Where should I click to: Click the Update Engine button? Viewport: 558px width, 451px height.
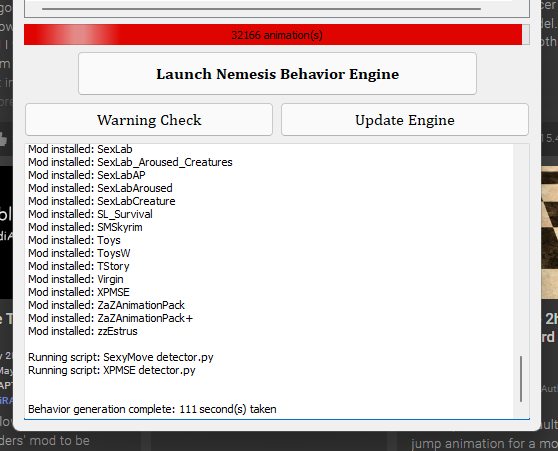click(x=405, y=120)
